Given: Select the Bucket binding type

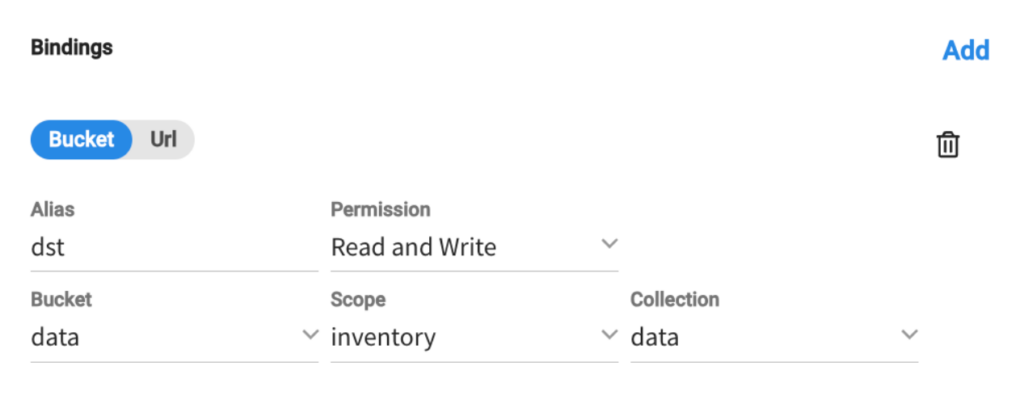Looking at the screenshot, I should pos(82,139).
